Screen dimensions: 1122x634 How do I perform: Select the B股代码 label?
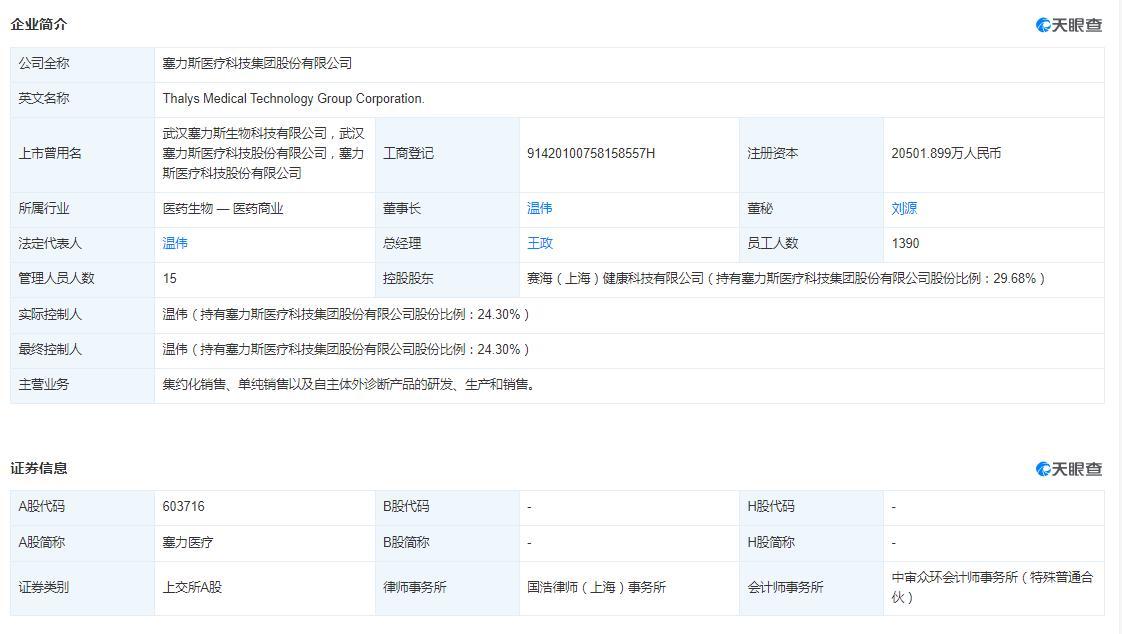pos(406,507)
